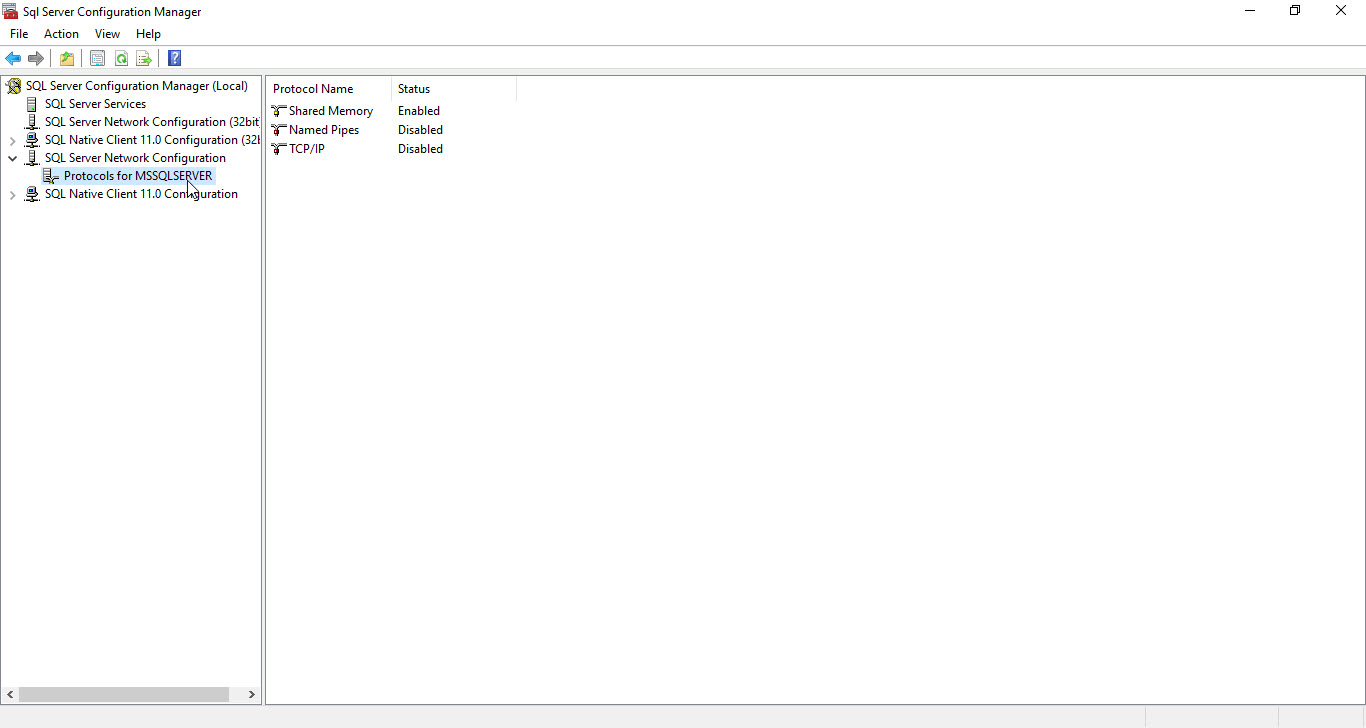Click the right arrow of the horizontal scrollbar
The width and height of the screenshot is (1366, 728).
pyautogui.click(x=251, y=693)
